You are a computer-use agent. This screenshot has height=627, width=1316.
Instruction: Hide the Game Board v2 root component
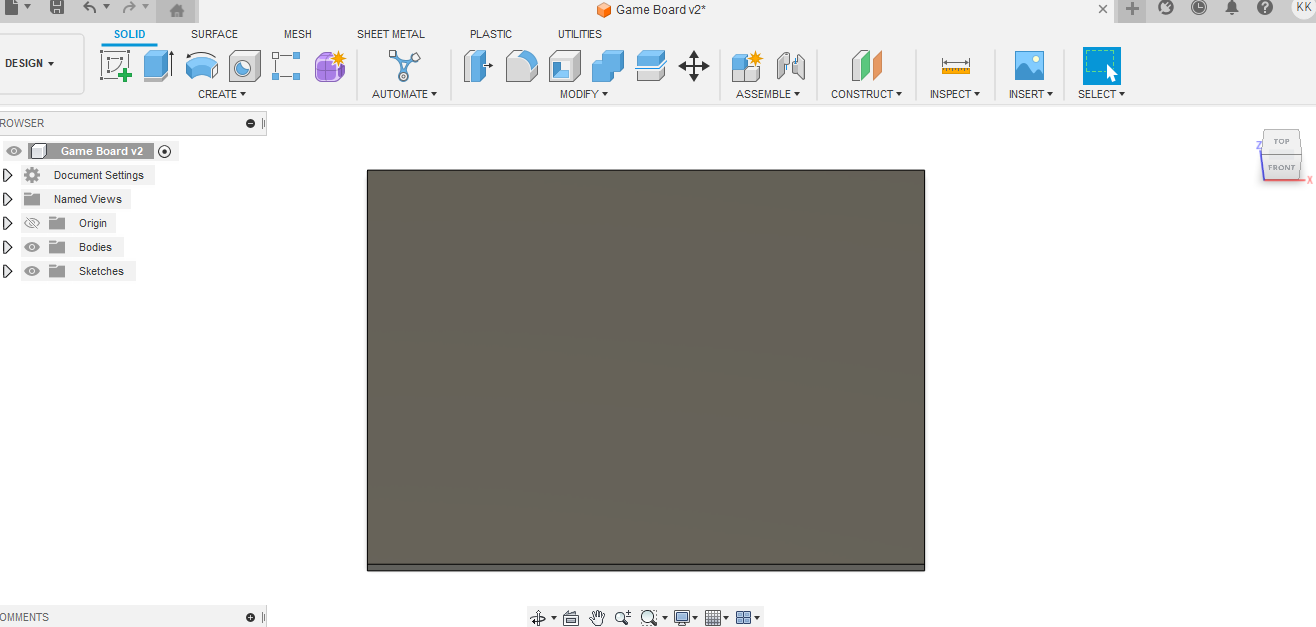coord(14,151)
